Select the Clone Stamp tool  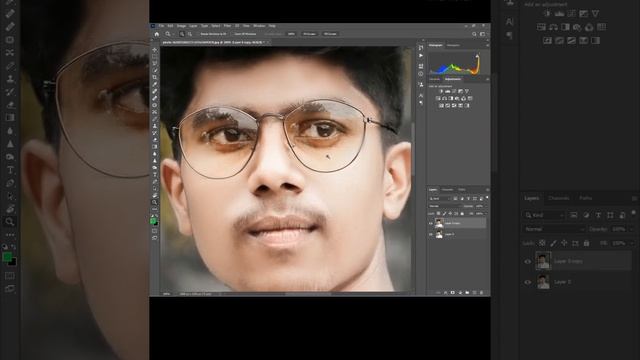click(x=155, y=126)
